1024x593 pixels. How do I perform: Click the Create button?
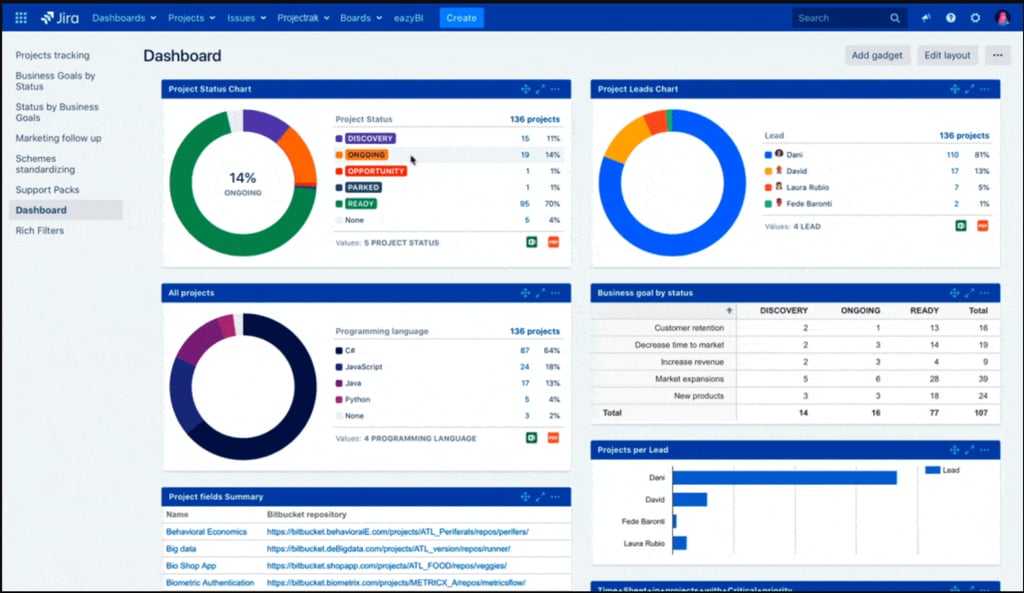[x=461, y=17]
